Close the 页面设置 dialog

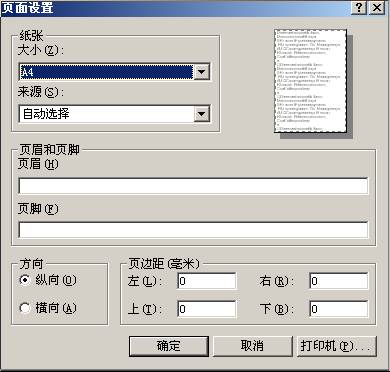click(377, 8)
